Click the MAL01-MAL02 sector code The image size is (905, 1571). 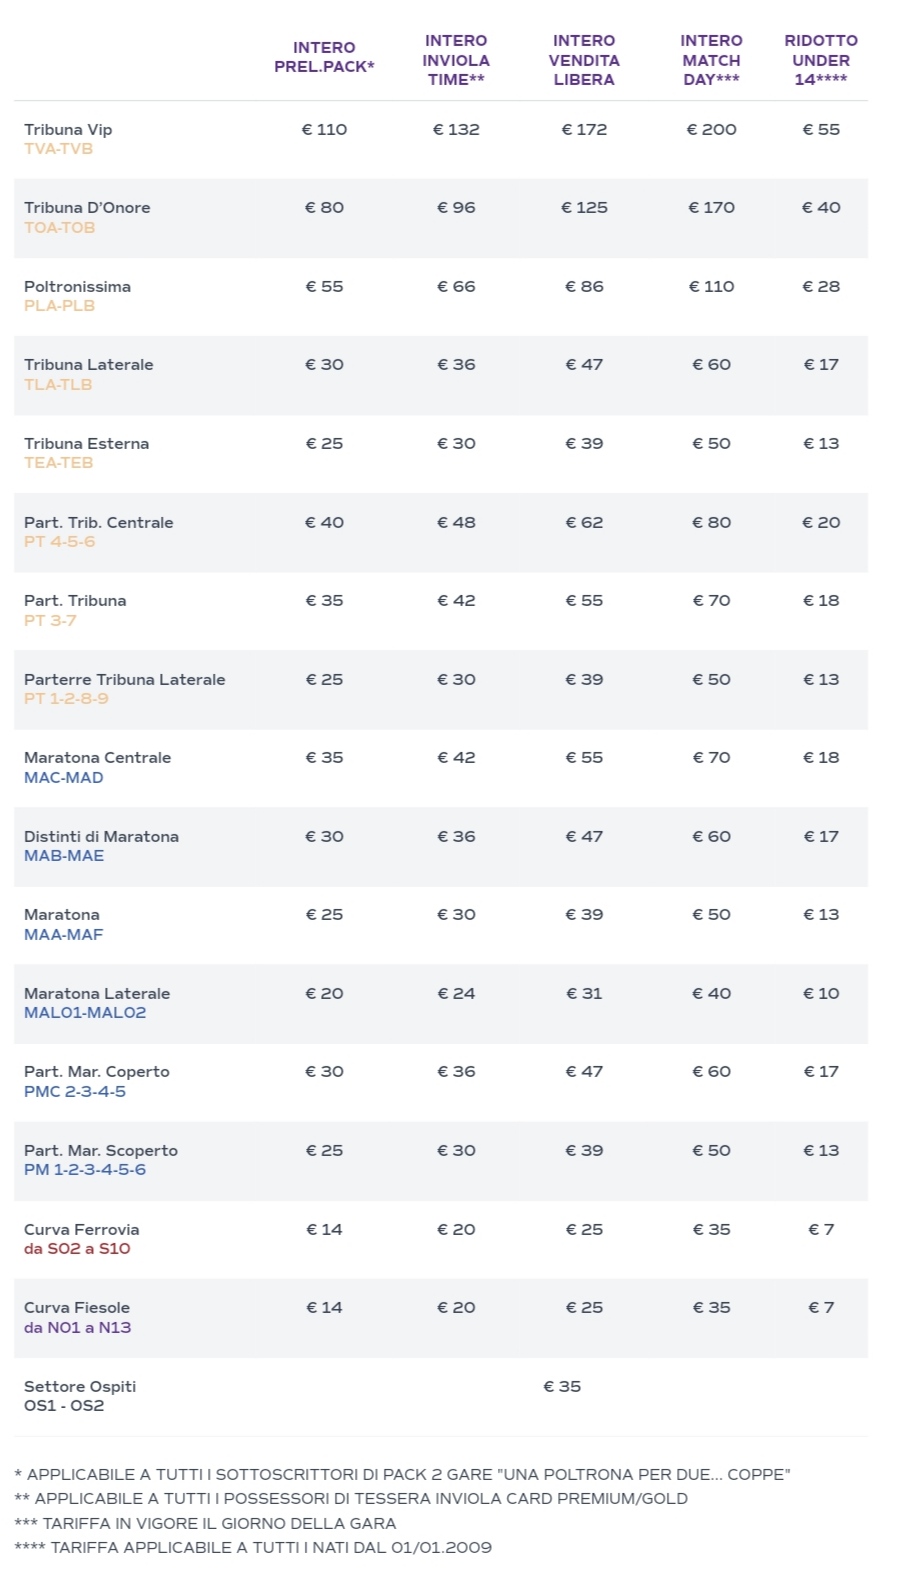tap(85, 1013)
